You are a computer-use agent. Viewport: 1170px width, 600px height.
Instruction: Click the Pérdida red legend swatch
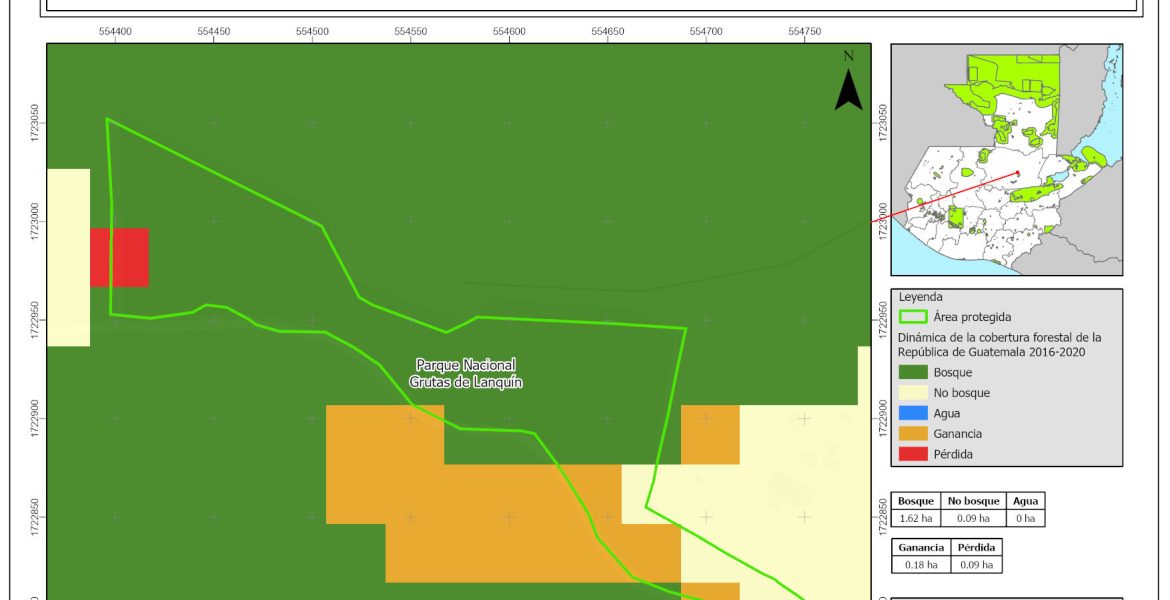[912, 454]
